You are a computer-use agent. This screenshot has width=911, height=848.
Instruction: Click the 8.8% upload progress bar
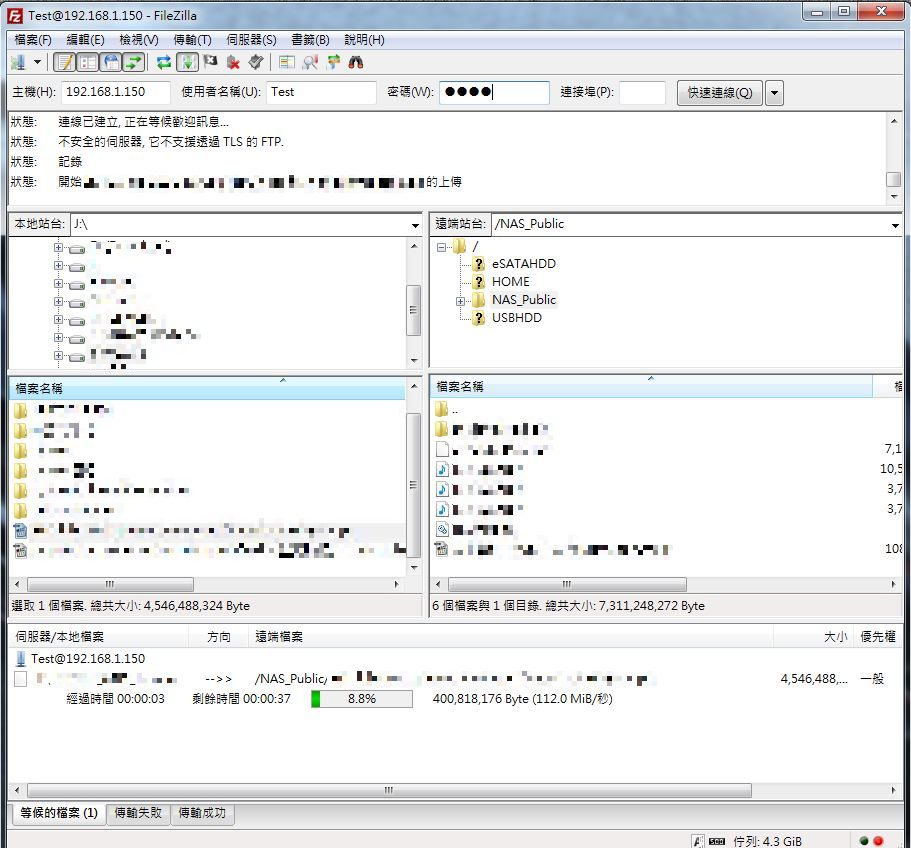(x=362, y=699)
